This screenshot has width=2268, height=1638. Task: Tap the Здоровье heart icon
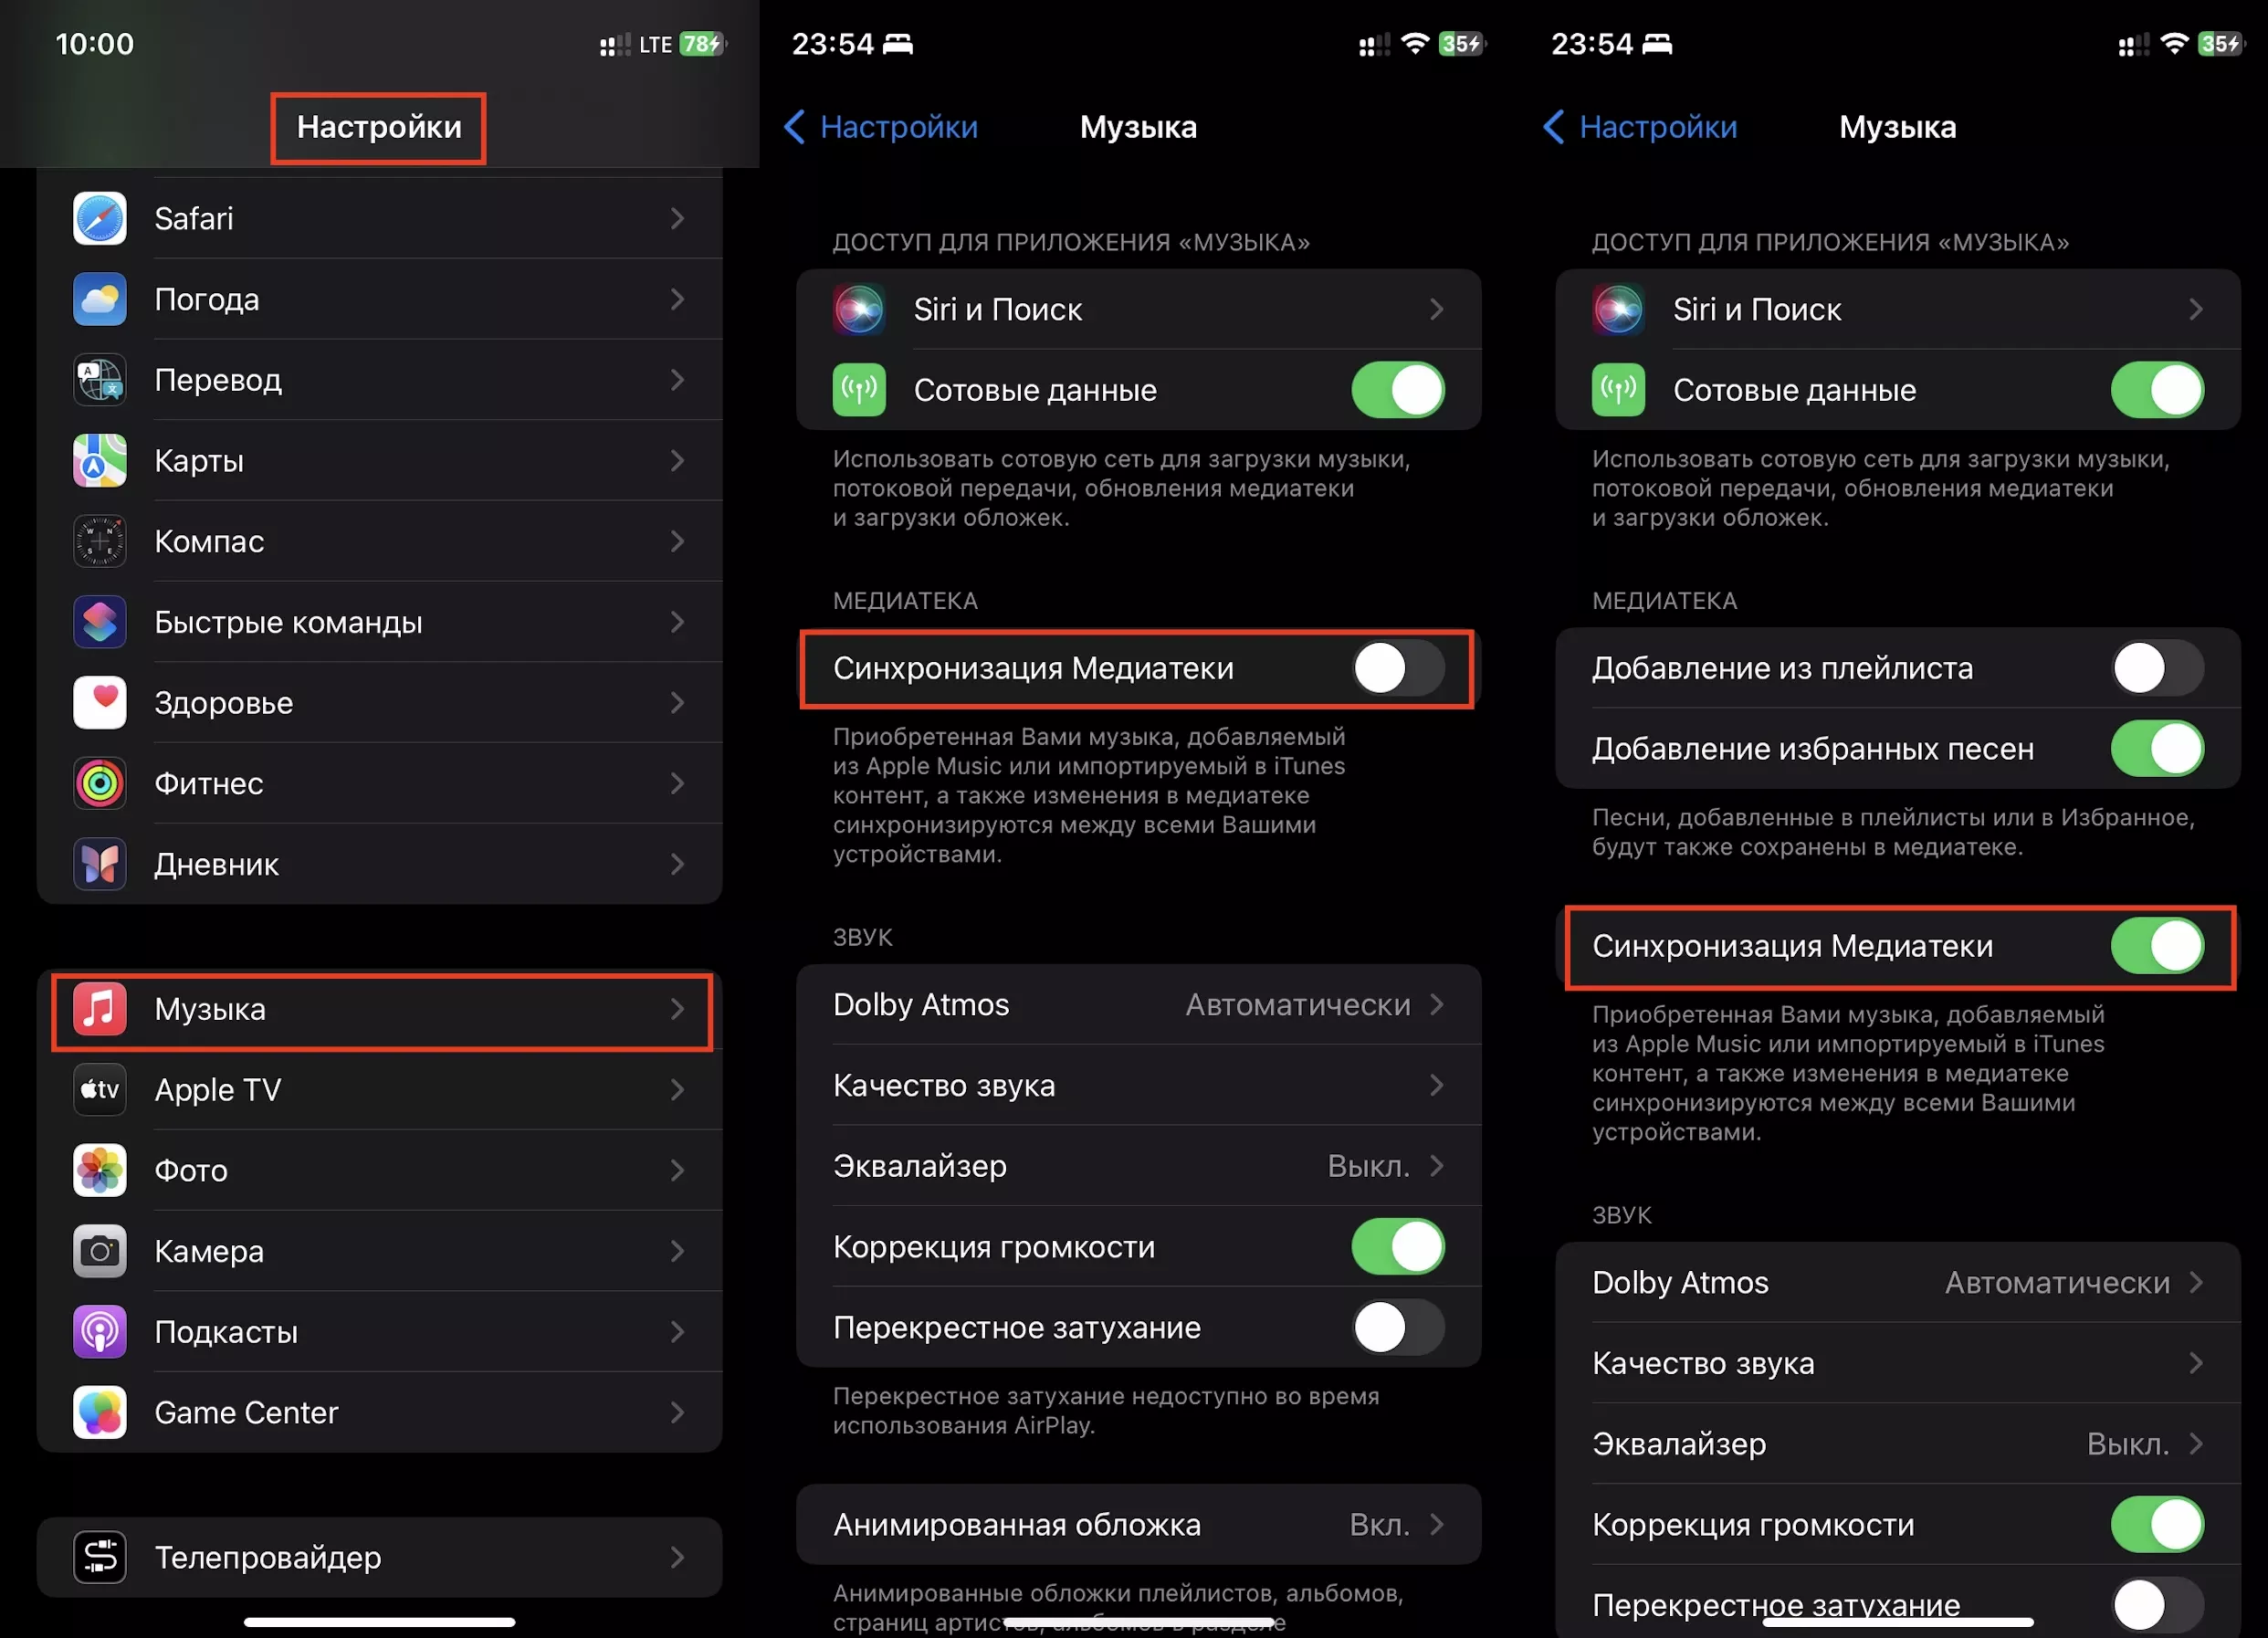click(x=99, y=702)
